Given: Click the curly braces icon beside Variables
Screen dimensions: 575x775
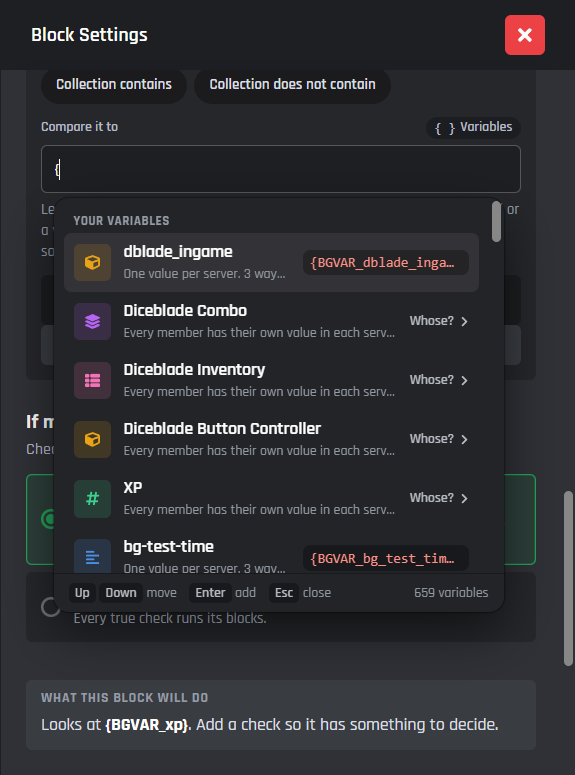Looking at the screenshot, I should tap(444, 128).
